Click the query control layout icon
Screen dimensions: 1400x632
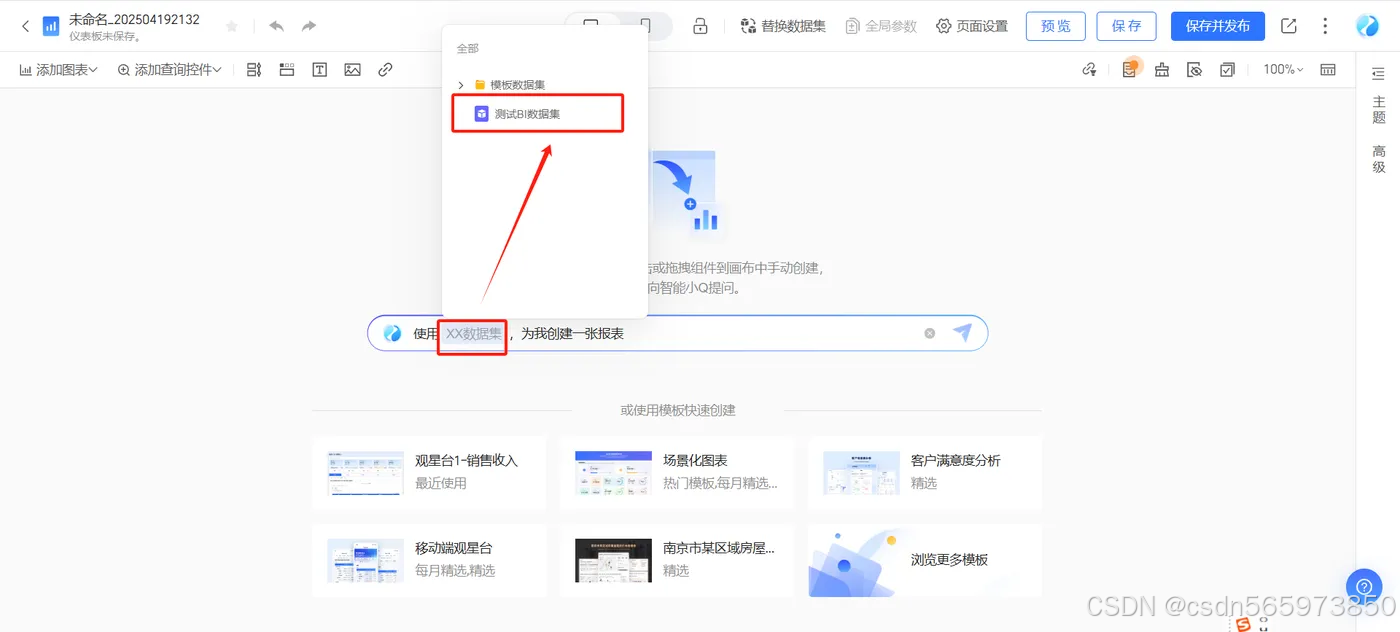(x=253, y=69)
